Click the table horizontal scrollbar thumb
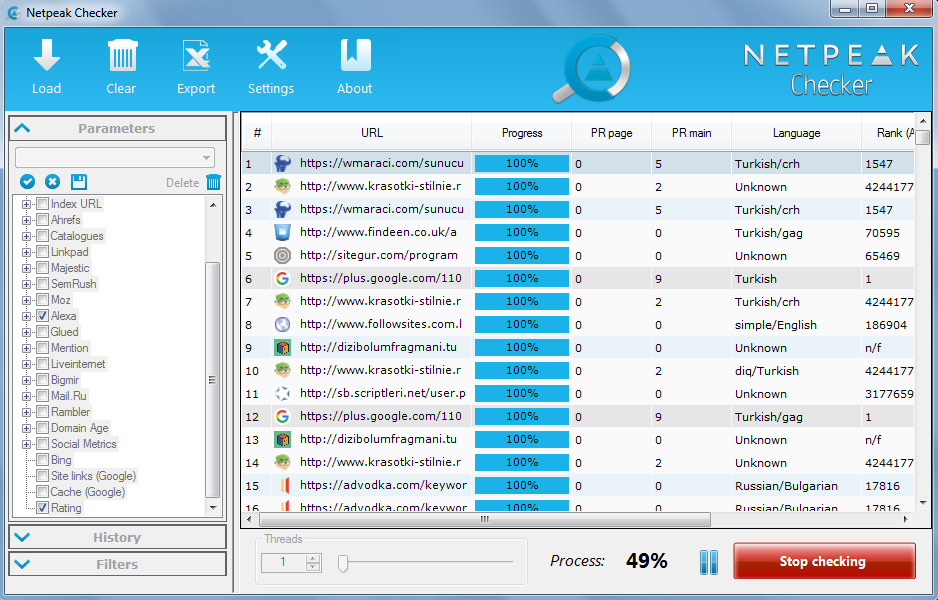 485,519
